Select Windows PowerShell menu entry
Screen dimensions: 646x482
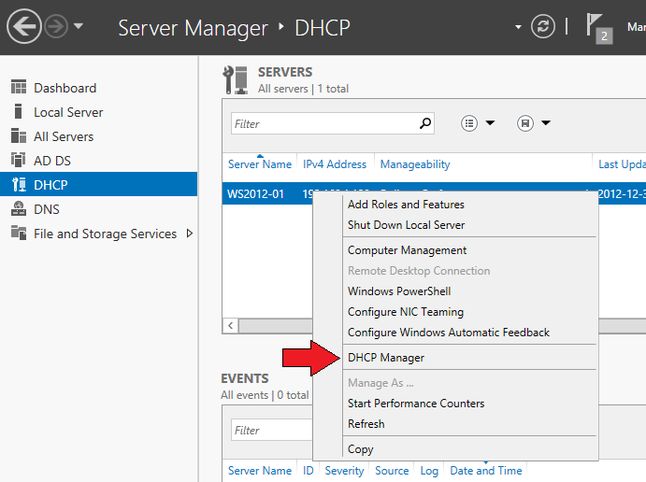click(x=399, y=291)
